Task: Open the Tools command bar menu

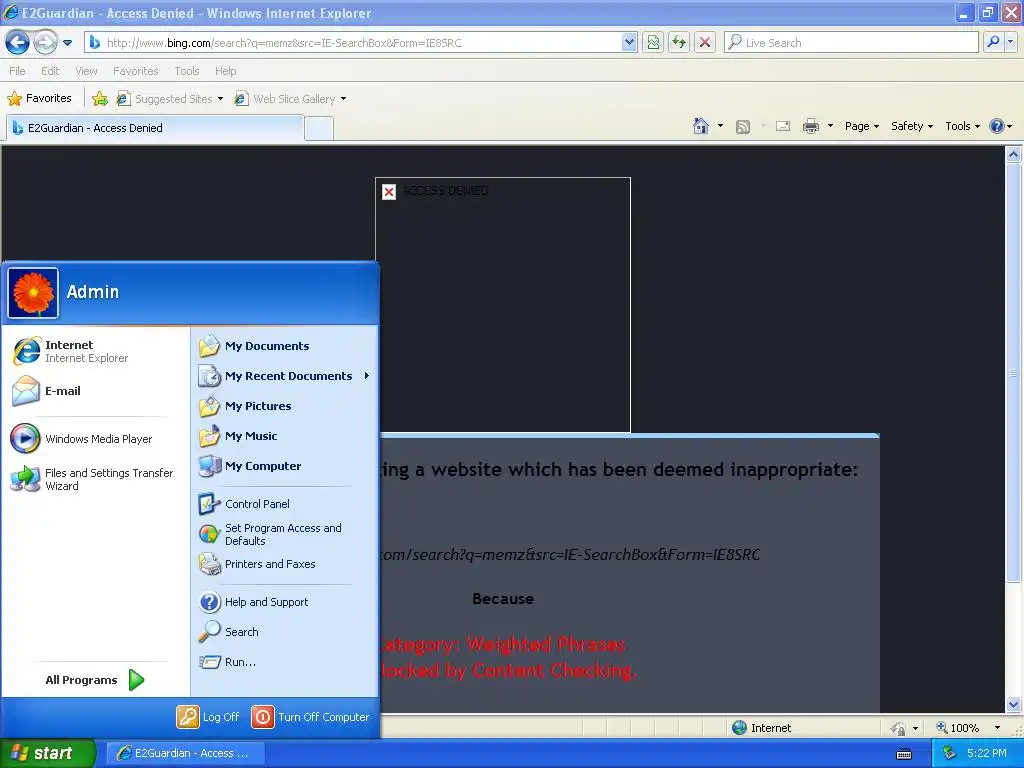Action: [x=962, y=126]
